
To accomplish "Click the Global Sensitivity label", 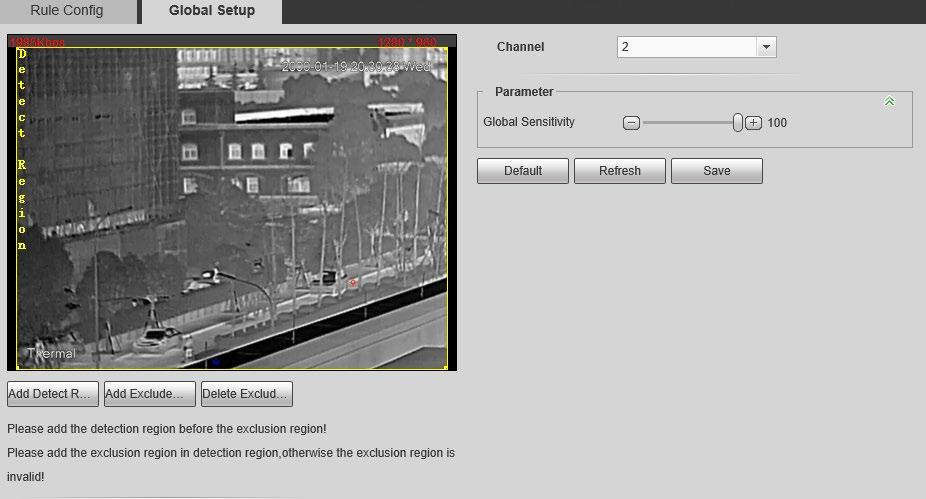I will [529, 122].
